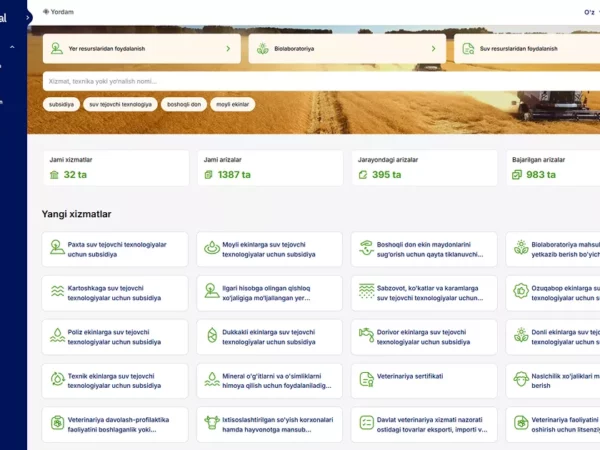Select the subsidiya filter tag

tap(61, 104)
